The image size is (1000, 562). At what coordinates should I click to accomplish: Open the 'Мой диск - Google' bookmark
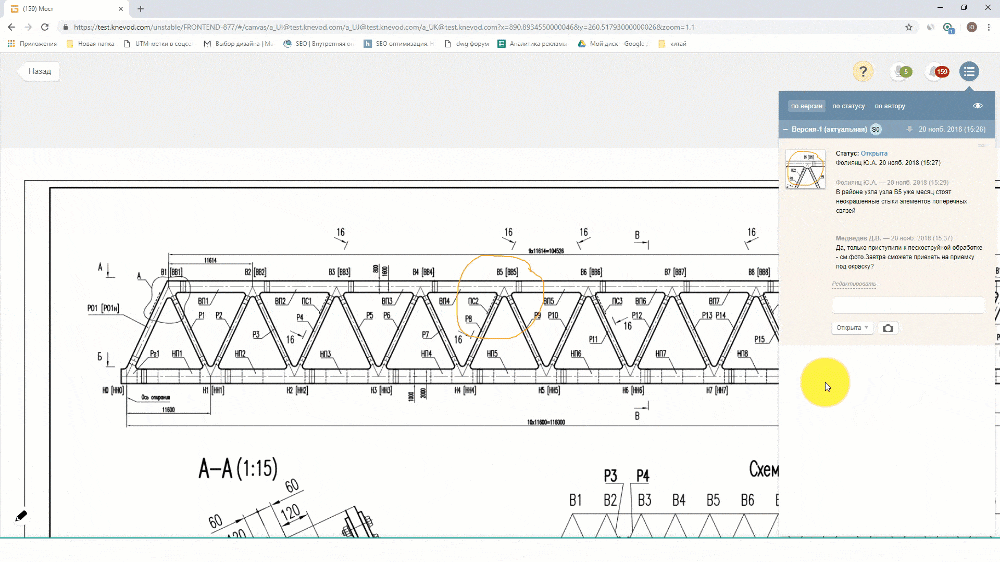613,44
